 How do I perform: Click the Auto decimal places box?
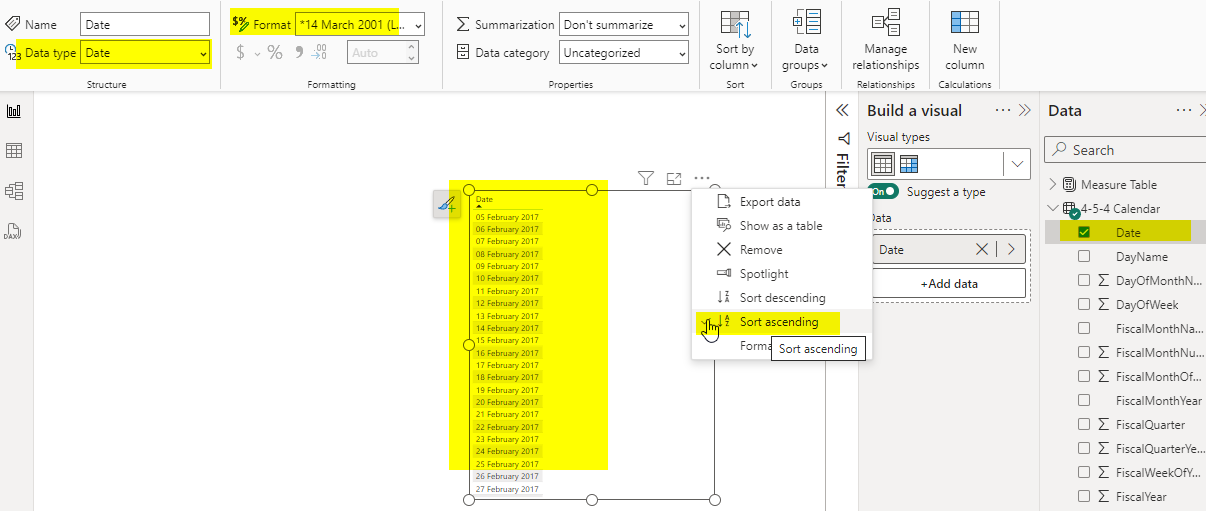(383, 52)
